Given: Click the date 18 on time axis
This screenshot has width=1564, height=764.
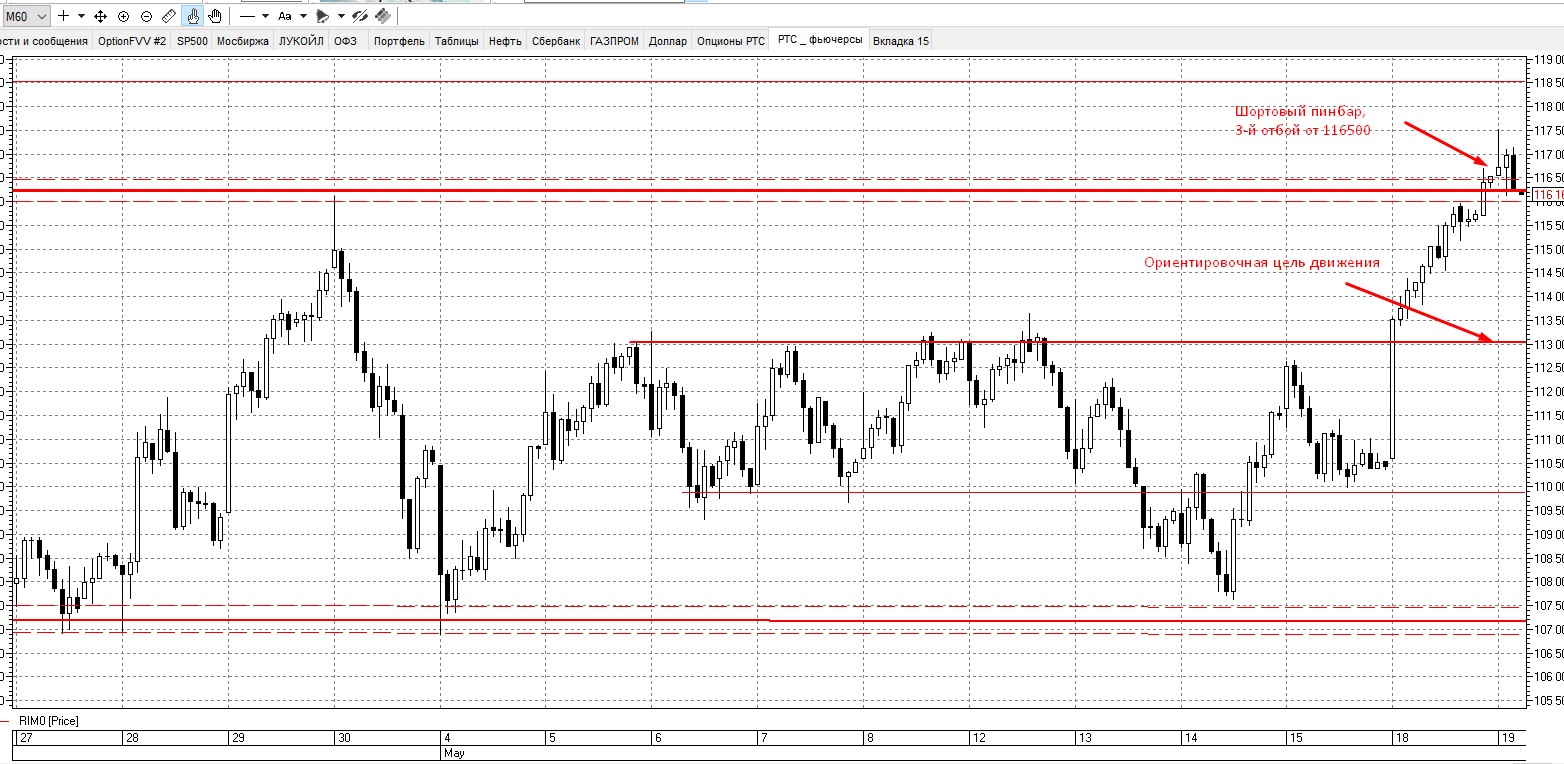Looking at the screenshot, I should click(1403, 738).
